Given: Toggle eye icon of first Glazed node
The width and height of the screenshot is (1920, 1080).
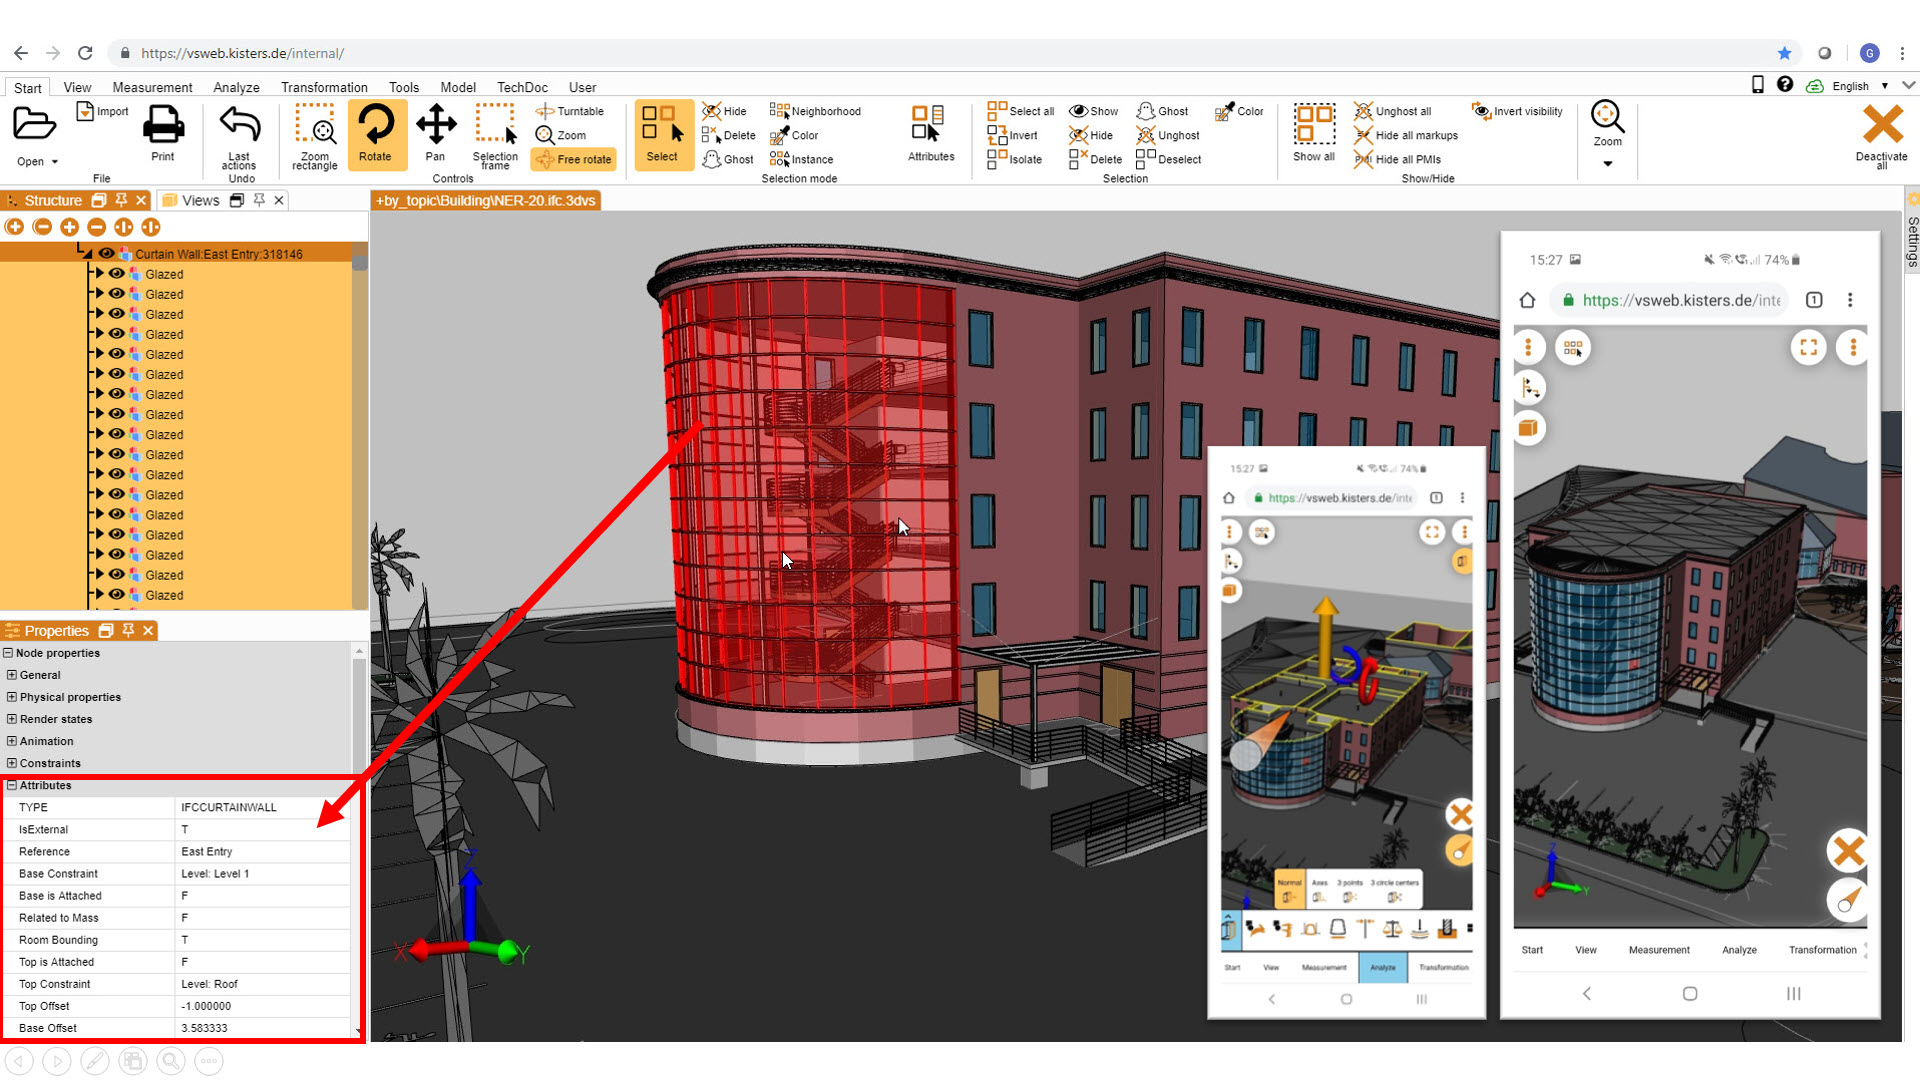Looking at the screenshot, I should (117, 274).
